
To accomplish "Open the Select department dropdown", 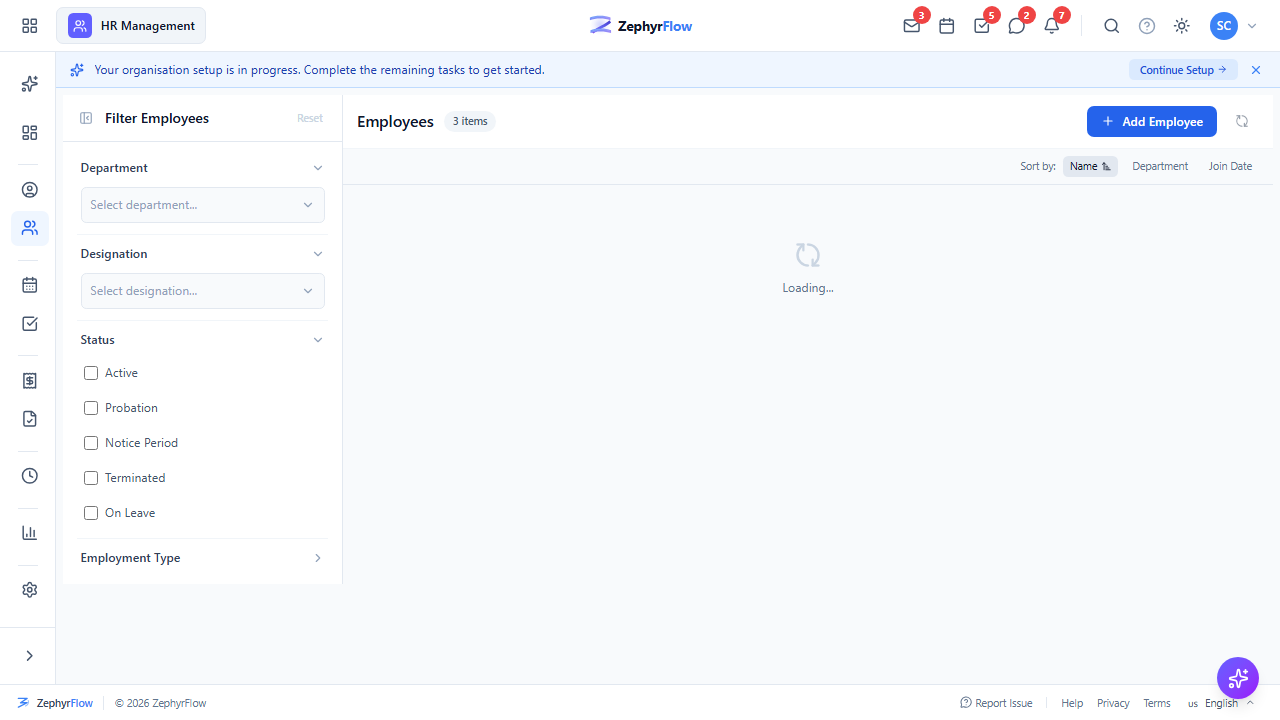I will 203,205.
